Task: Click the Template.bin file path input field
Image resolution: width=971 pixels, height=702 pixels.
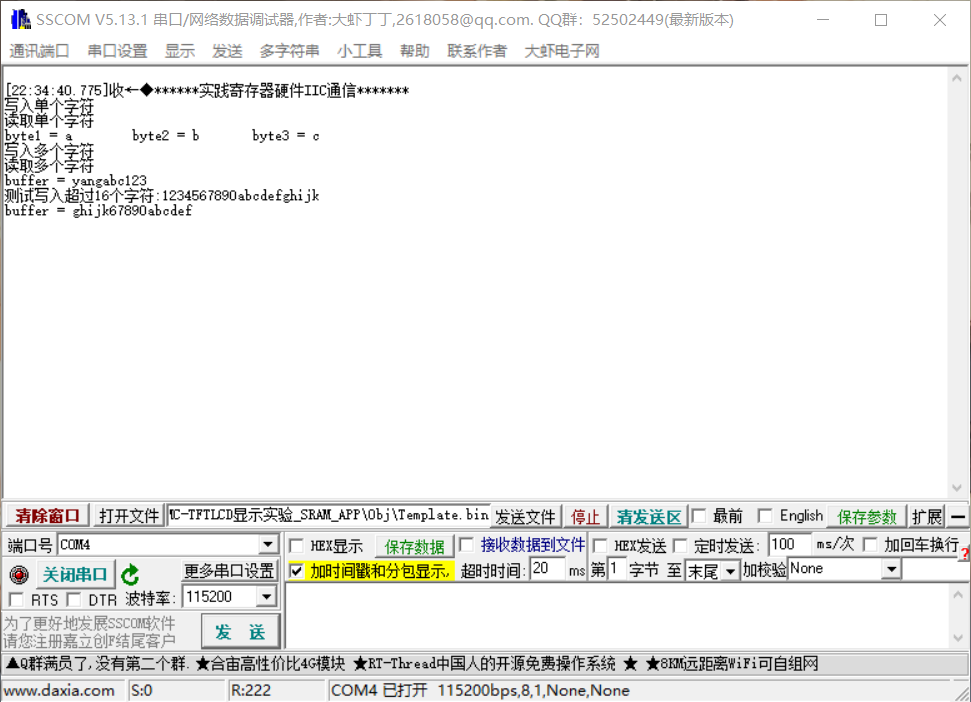Action: 325,516
